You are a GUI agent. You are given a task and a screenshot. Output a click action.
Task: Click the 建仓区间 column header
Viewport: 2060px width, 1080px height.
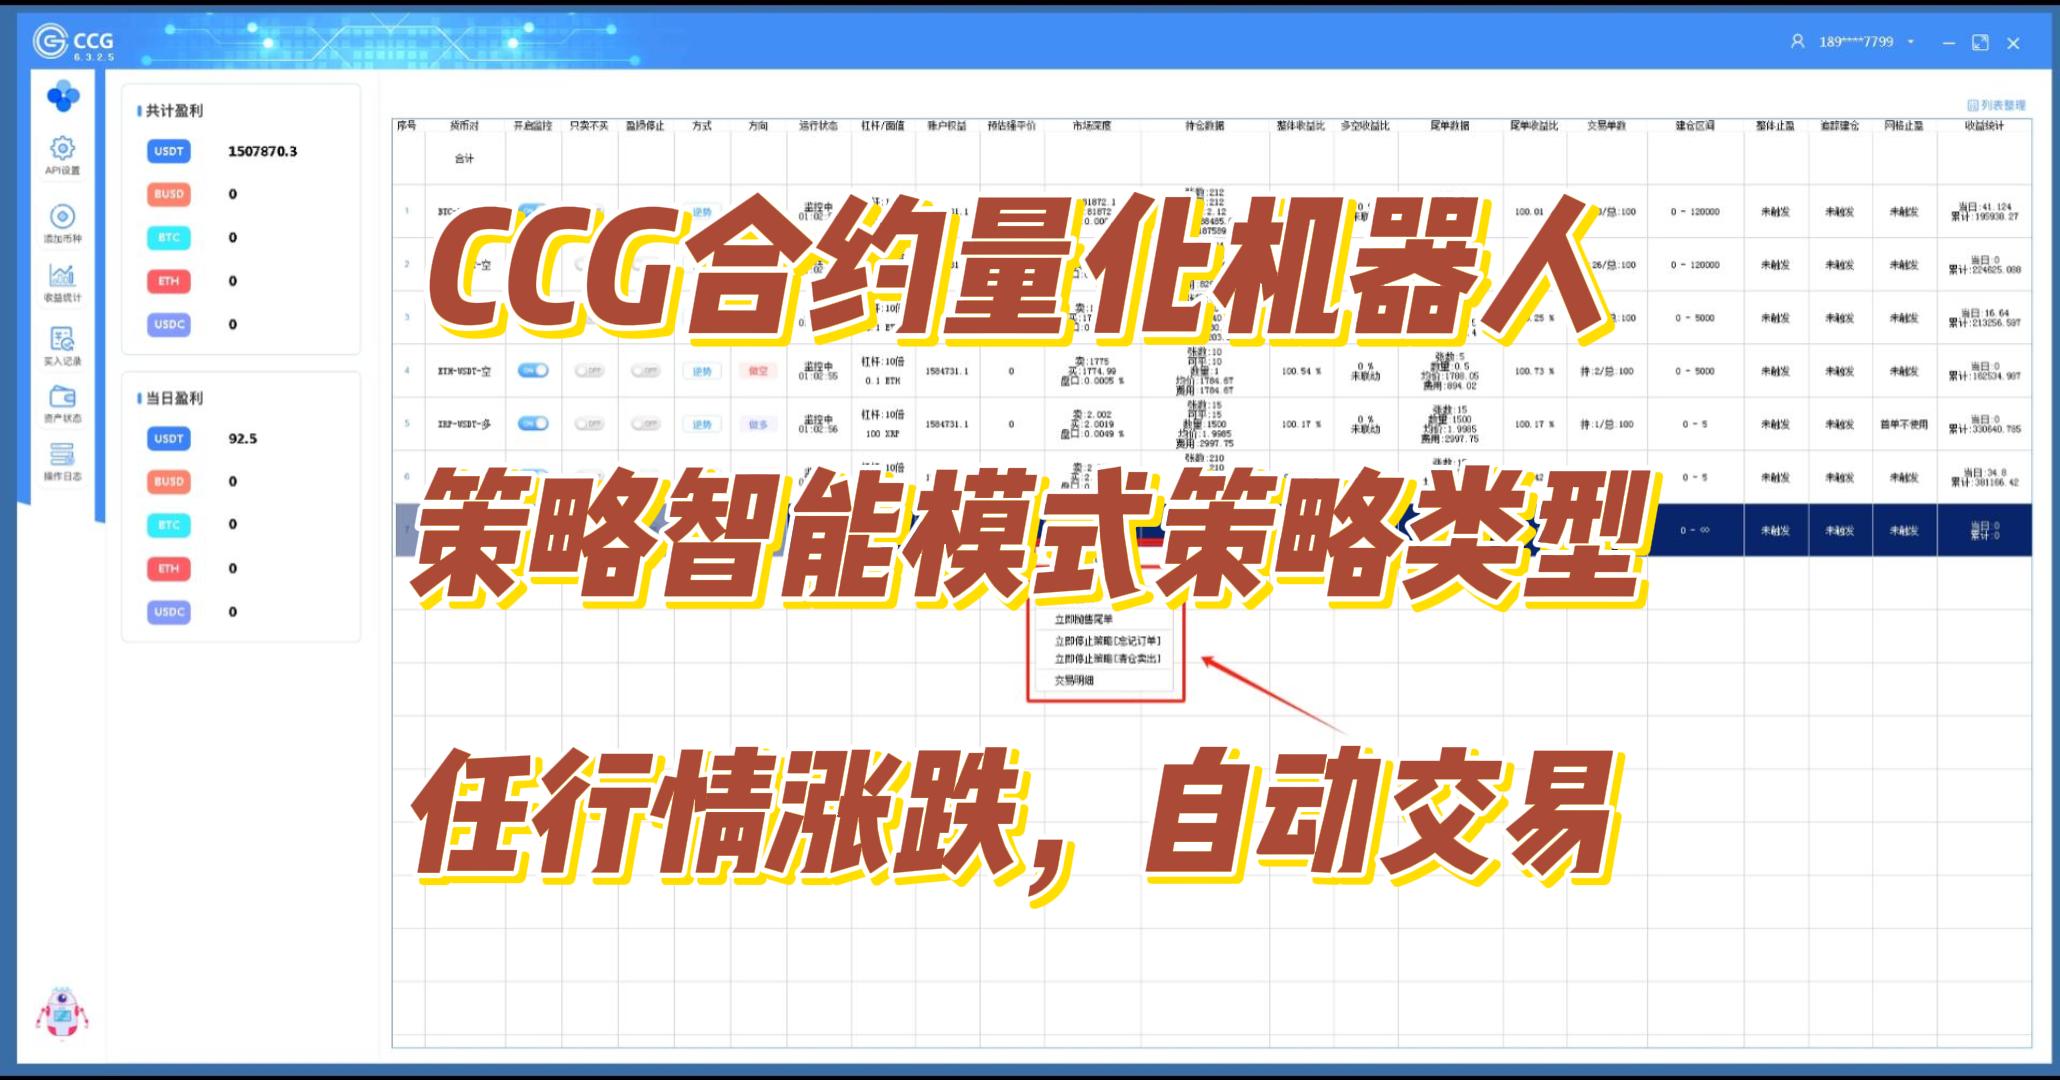(1695, 126)
